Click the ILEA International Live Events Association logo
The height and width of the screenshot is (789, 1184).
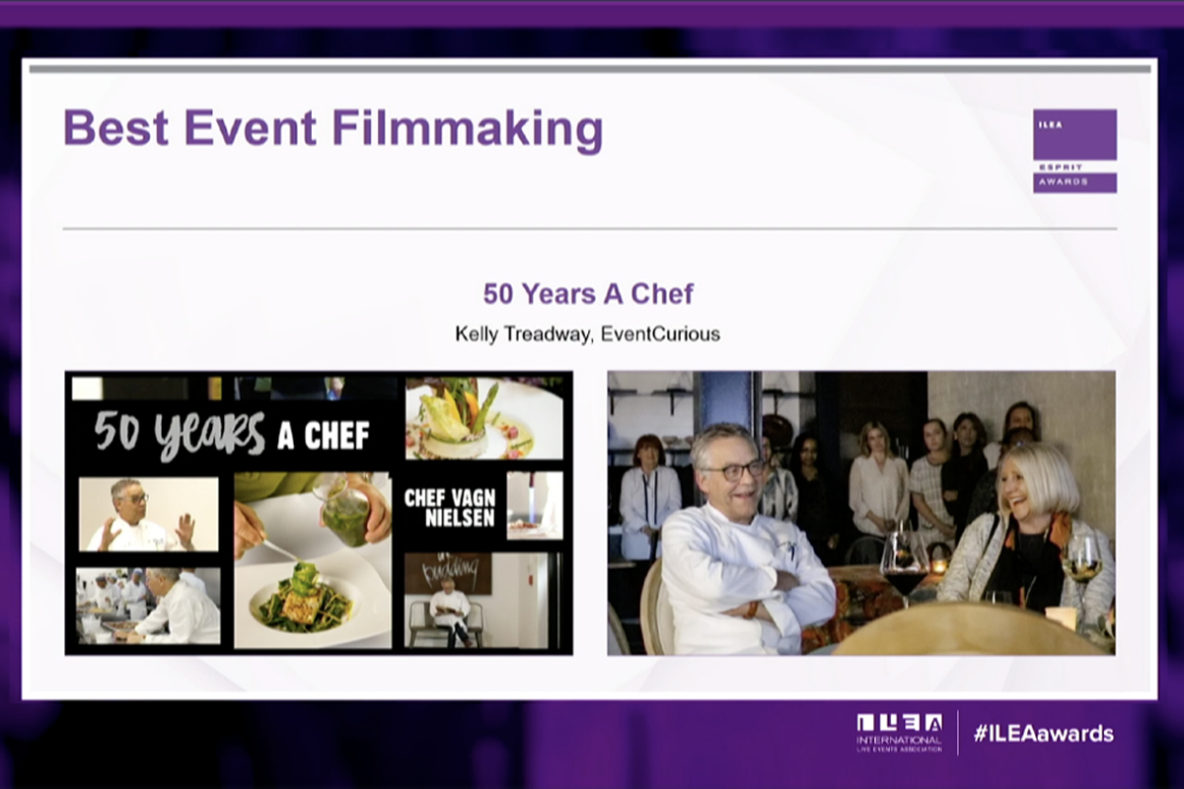[898, 733]
